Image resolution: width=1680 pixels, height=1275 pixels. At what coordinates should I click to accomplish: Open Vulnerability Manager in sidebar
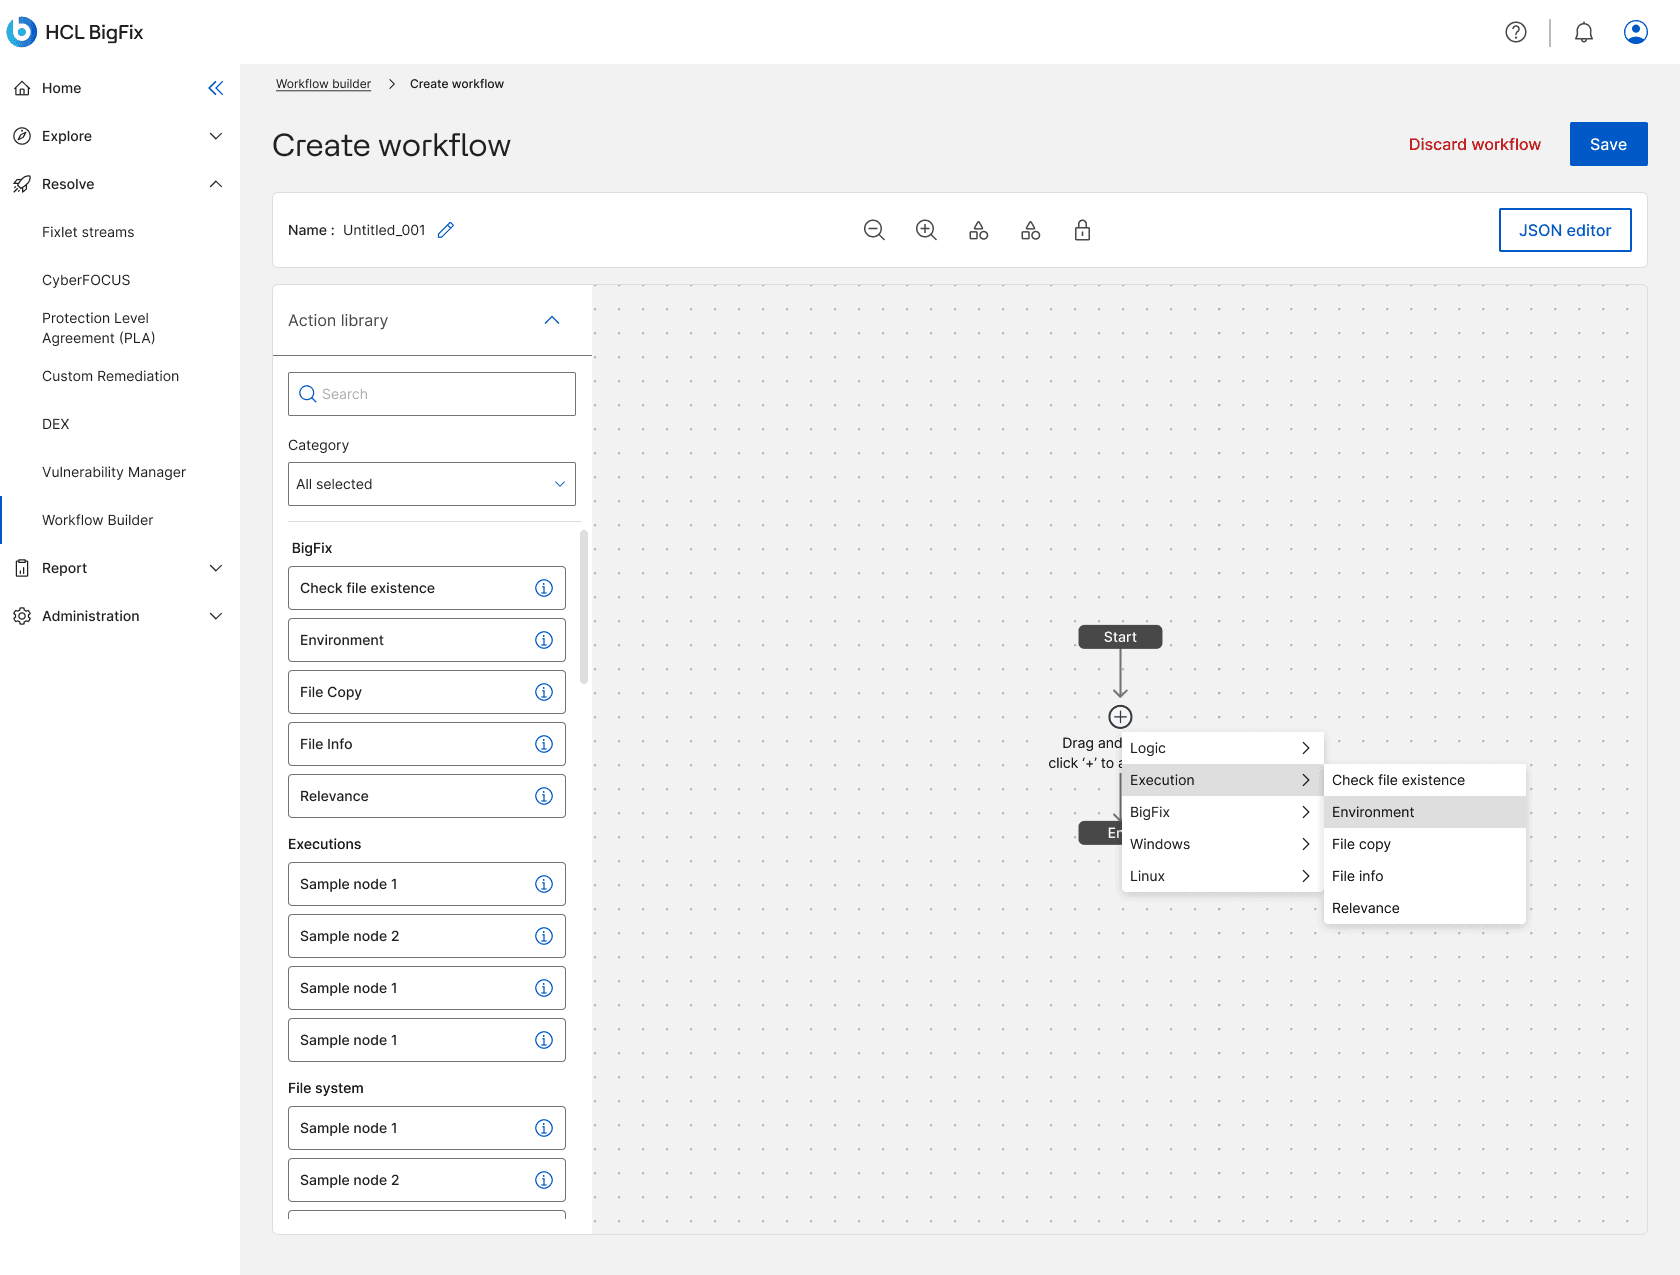click(114, 472)
